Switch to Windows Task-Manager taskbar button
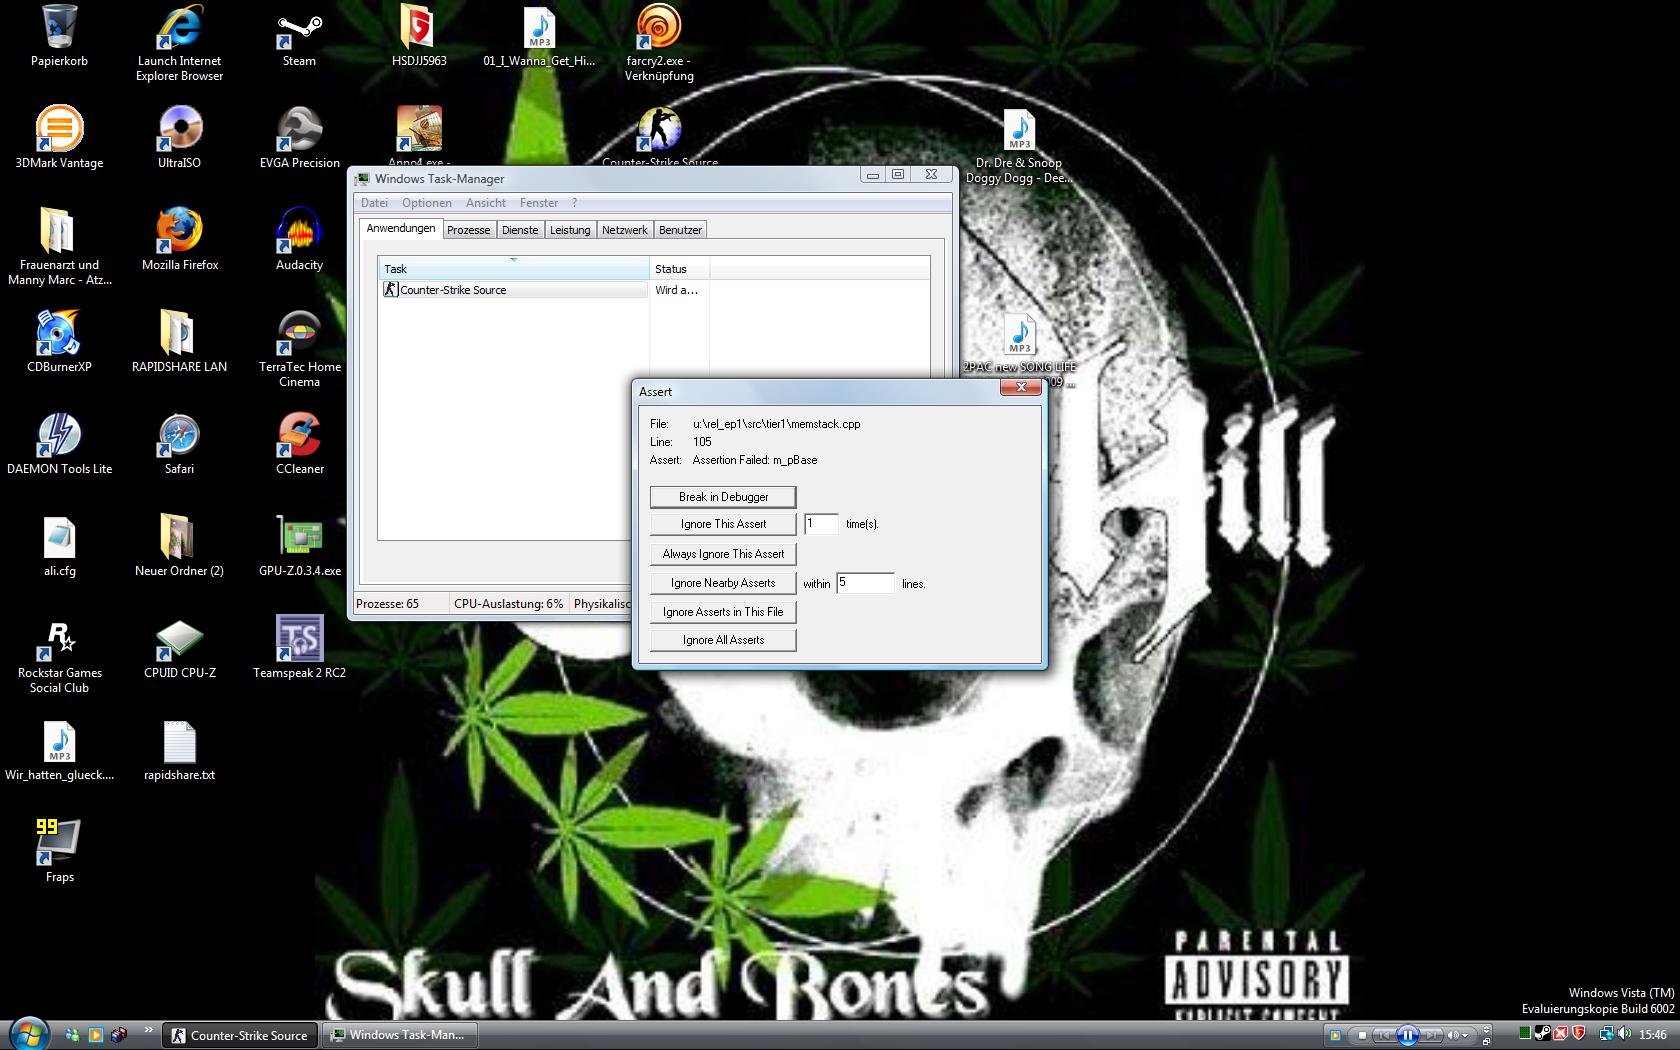The width and height of the screenshot is (1680, 1050). [x=400, y=1035]
